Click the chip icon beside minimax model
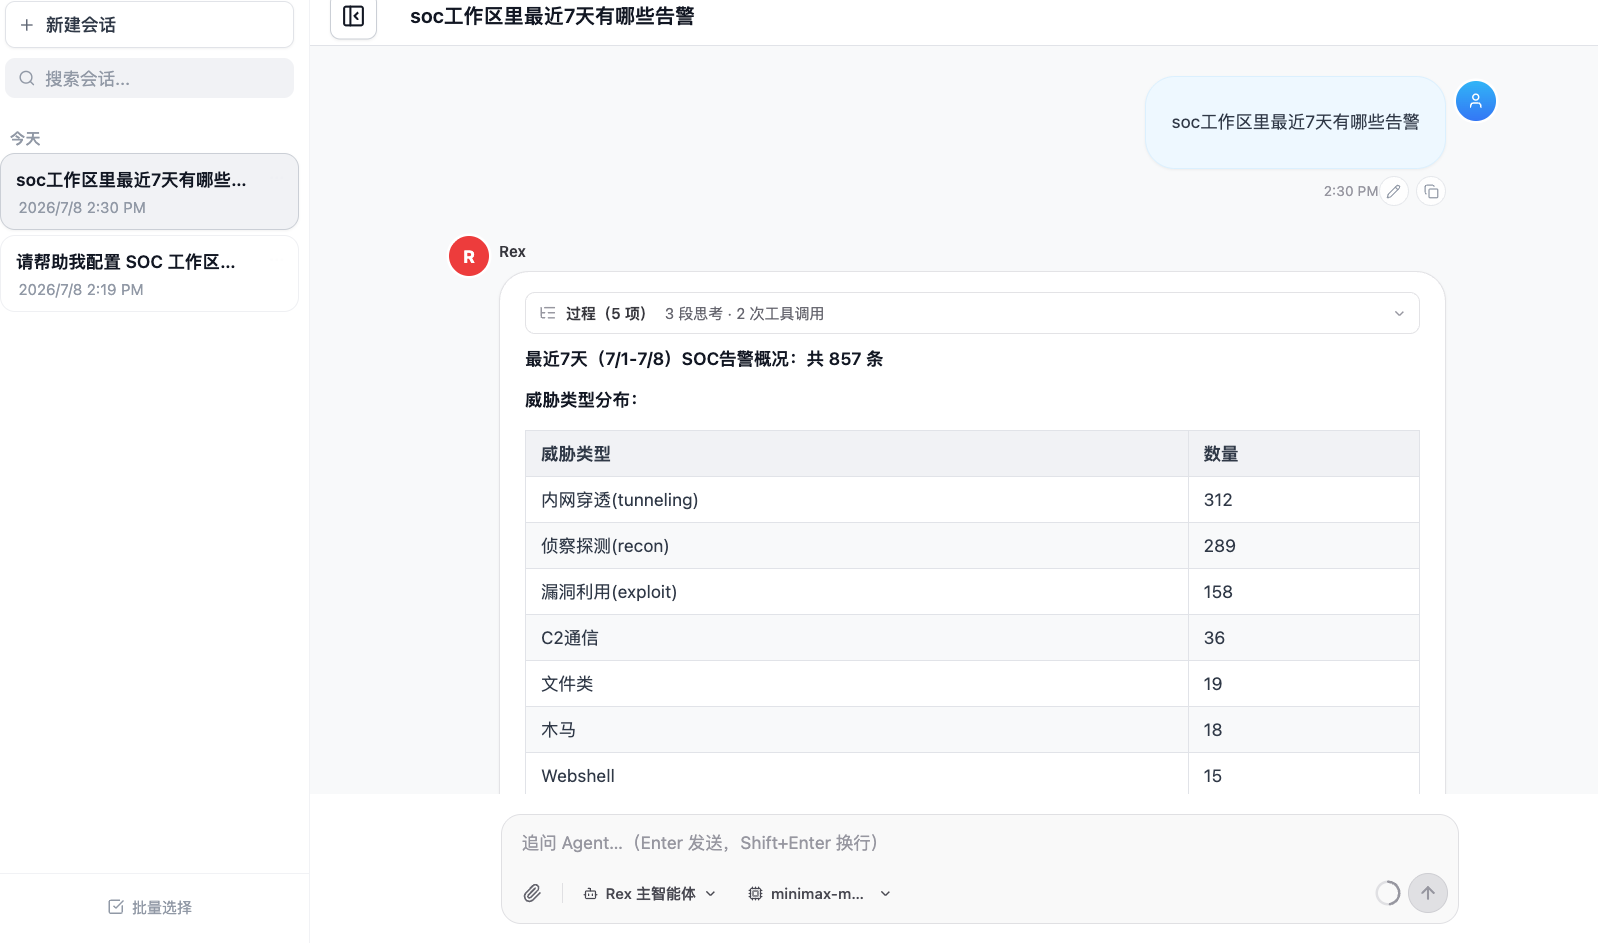This screenshot has width=1598, height=943. coord(755,894)
